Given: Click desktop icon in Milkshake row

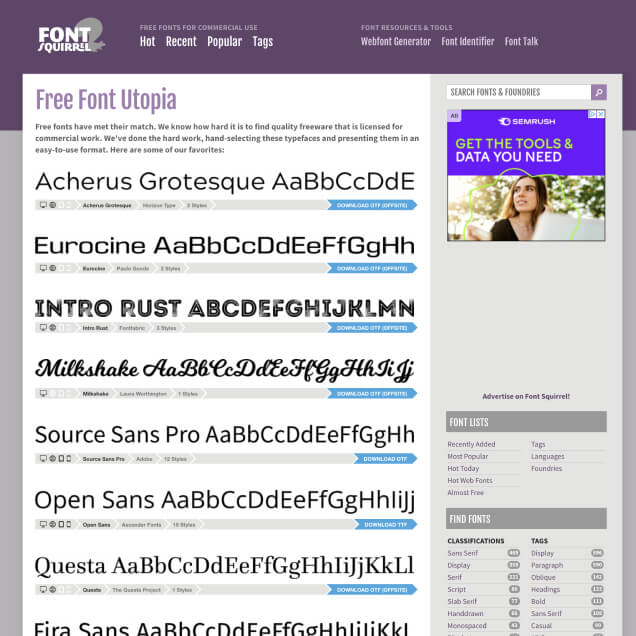Looking at the screenshot, I should pyautogui.click(x=43, y=393).
